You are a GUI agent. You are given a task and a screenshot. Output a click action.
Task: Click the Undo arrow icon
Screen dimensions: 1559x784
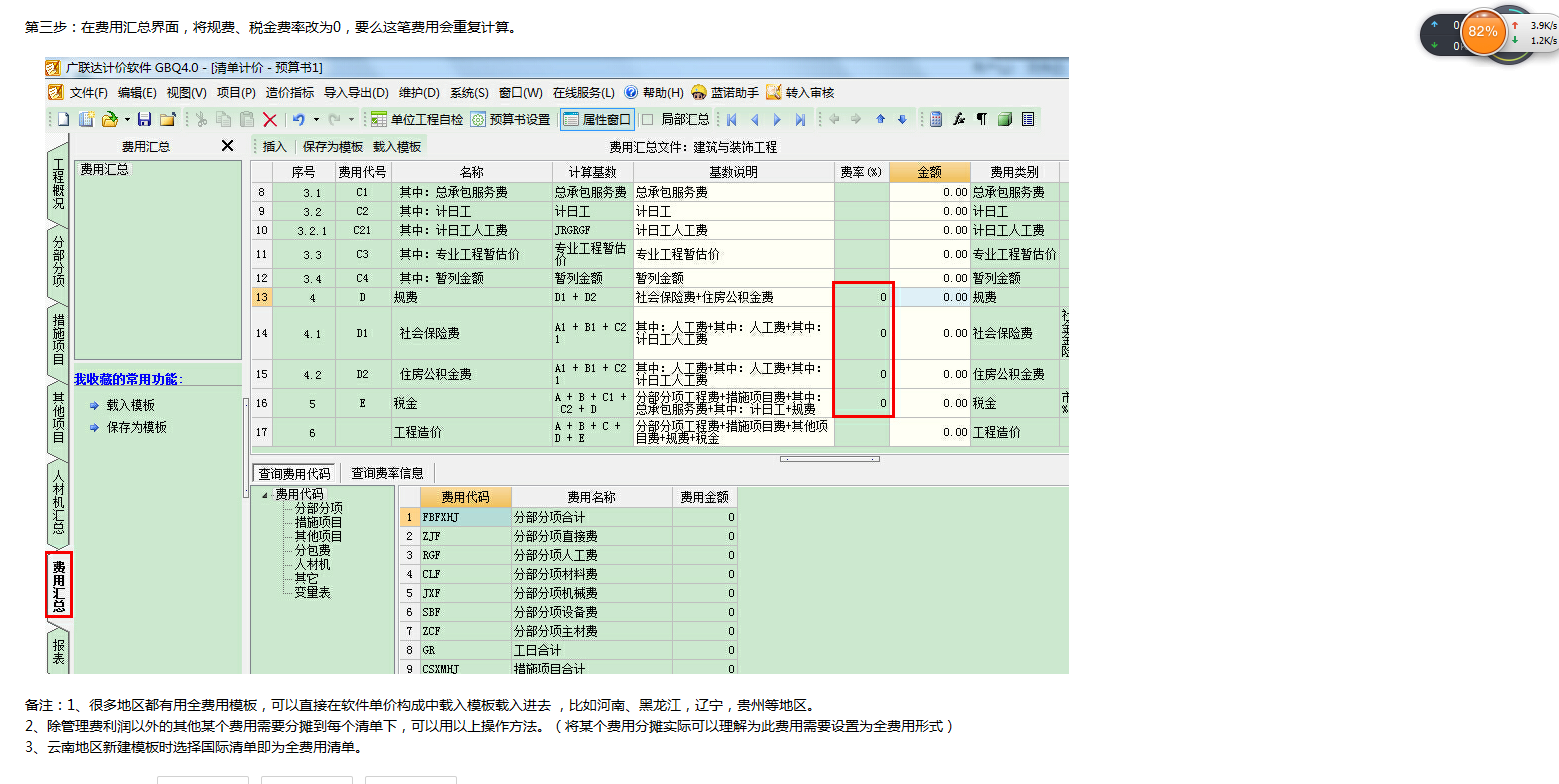299,119
